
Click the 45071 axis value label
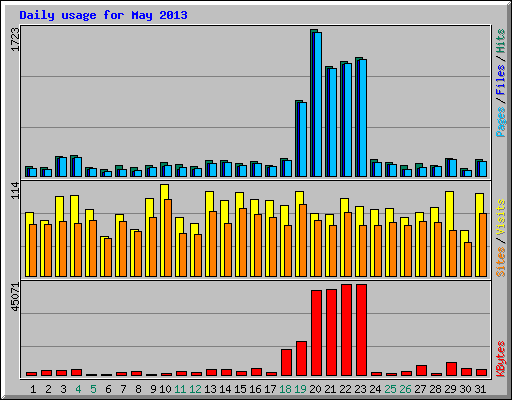point(15,297)
